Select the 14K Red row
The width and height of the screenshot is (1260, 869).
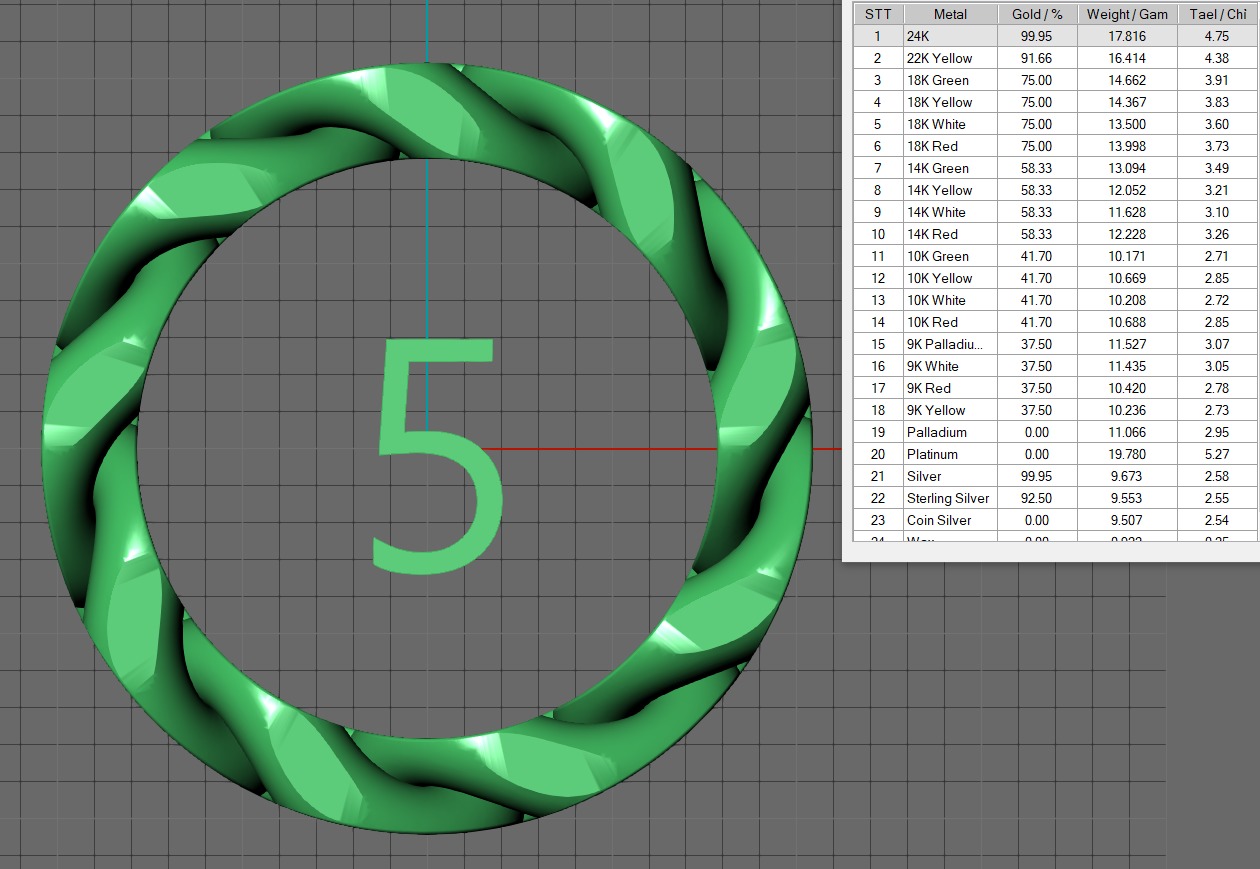coord(1055,234)
